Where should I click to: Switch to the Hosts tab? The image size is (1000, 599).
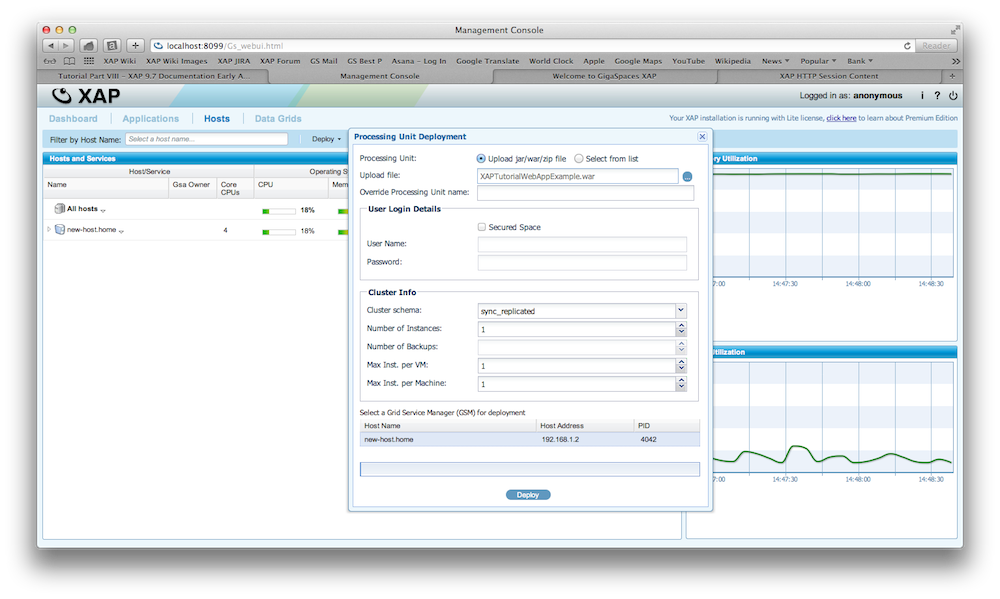(217, 119)
